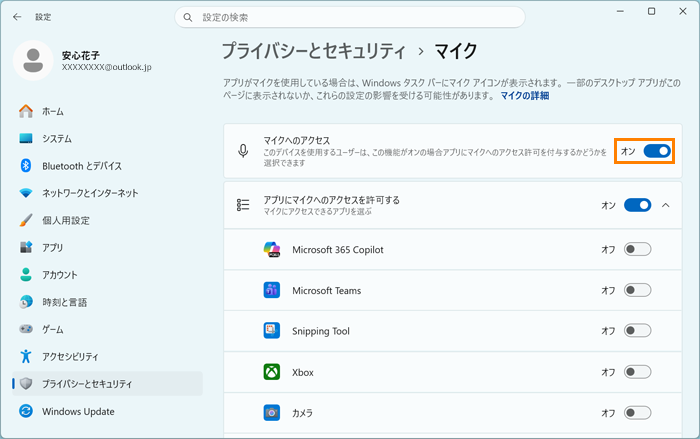Screen dimensions: 700x439
Task: Click the microphone icon for マイクへのアクセス
Action: [243, 151]
